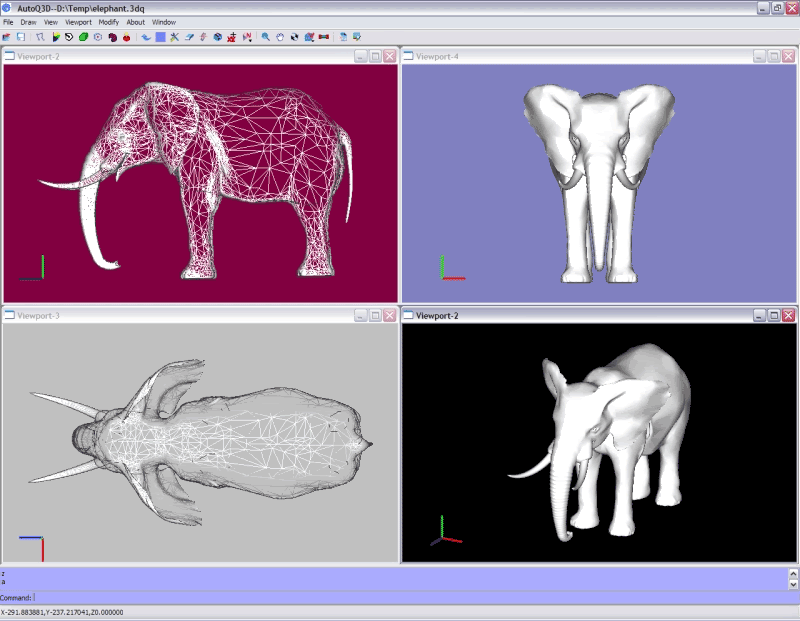The height and width of the screenshot is (621, 800).
Task: Maximize the Viewport-3 window
Action: coord(375,315)
